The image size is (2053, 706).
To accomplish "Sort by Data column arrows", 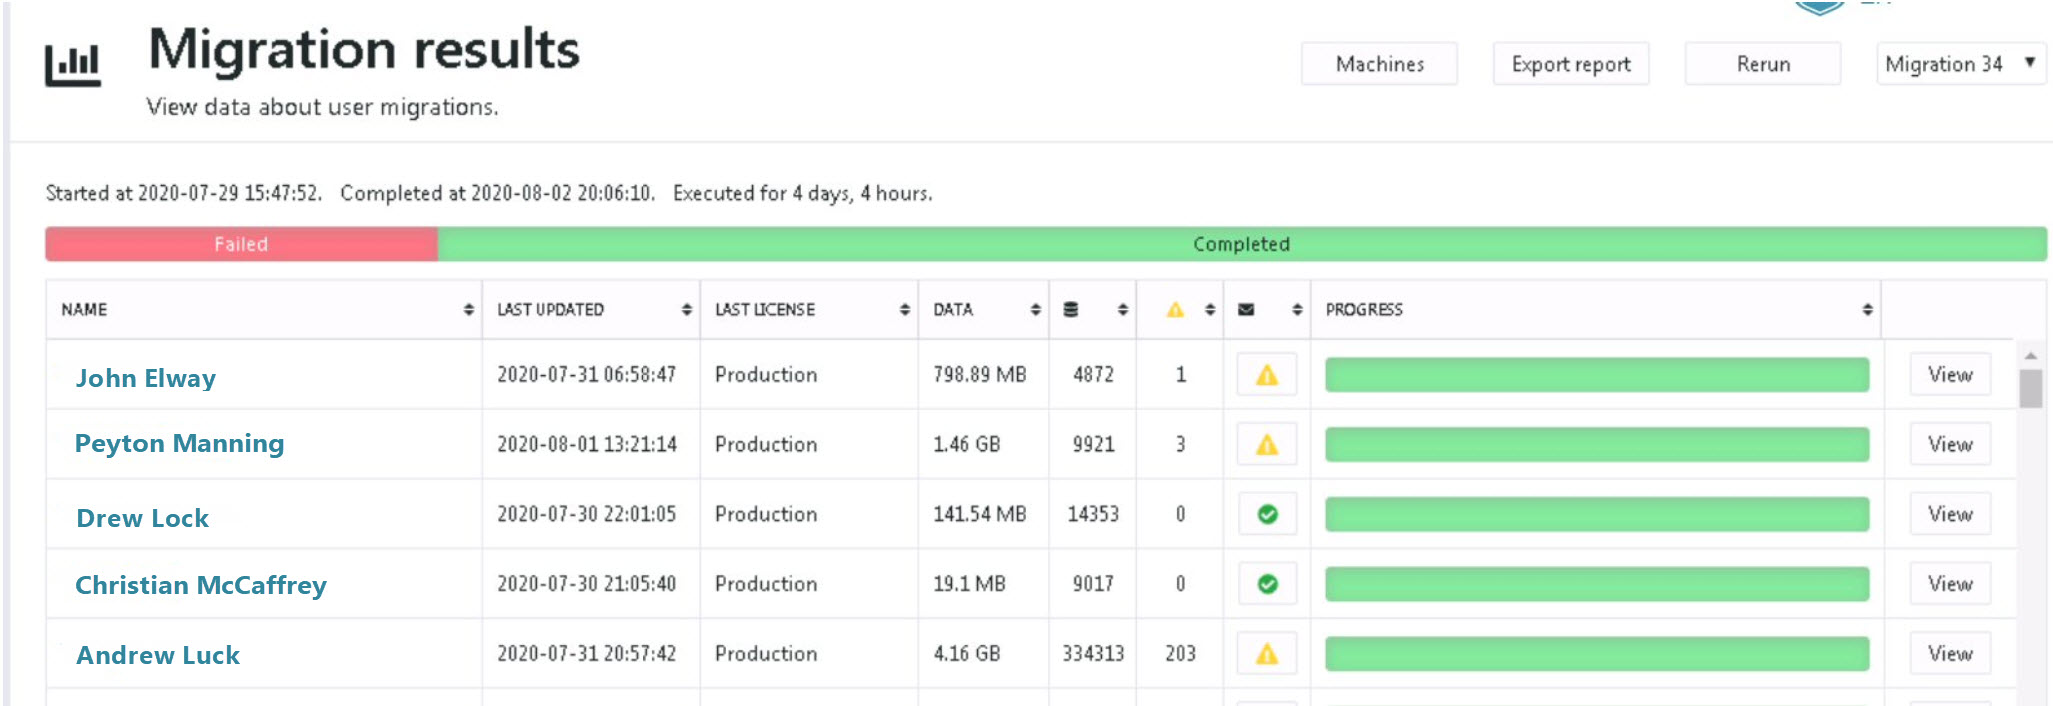I will point(1035,310).
